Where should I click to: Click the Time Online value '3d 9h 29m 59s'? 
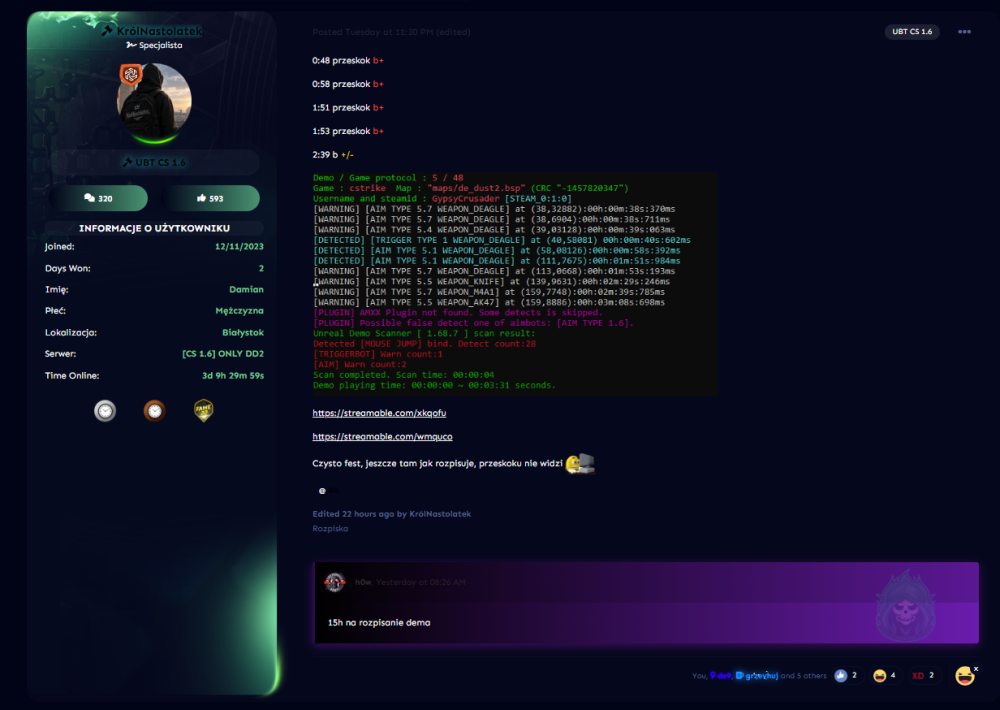233,376
